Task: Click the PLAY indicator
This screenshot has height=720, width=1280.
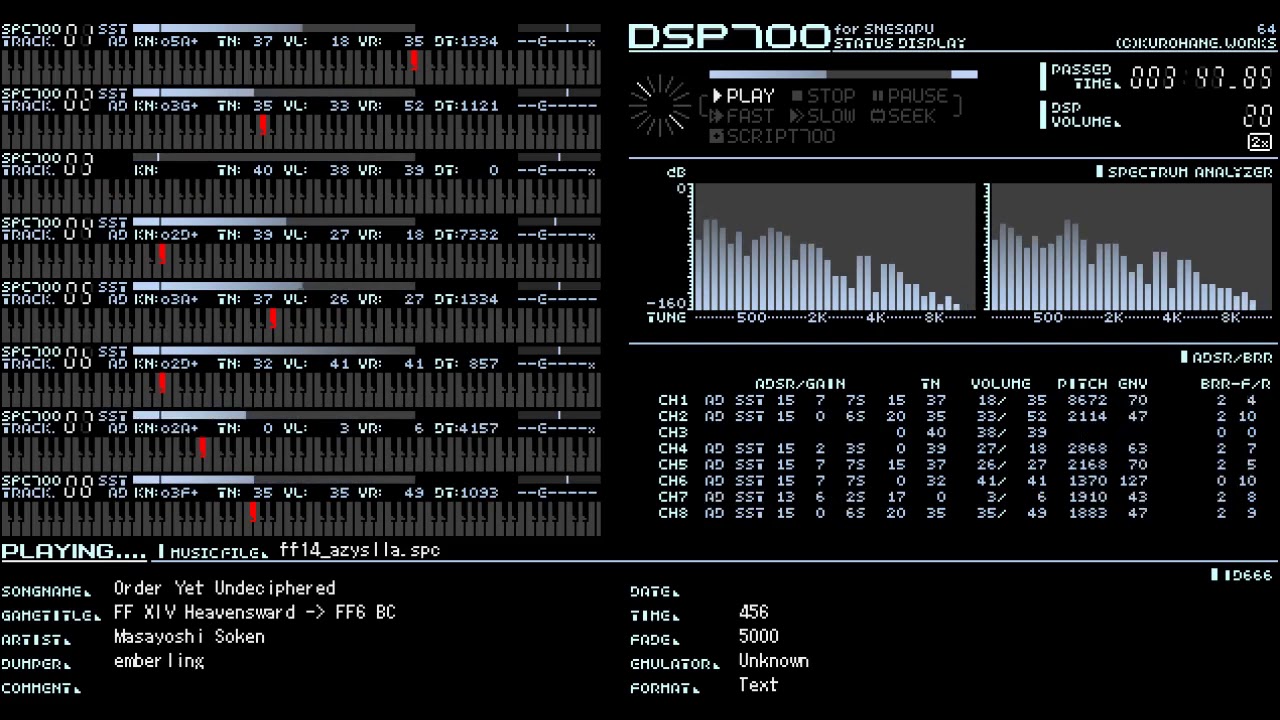Action: coord(743,96)
